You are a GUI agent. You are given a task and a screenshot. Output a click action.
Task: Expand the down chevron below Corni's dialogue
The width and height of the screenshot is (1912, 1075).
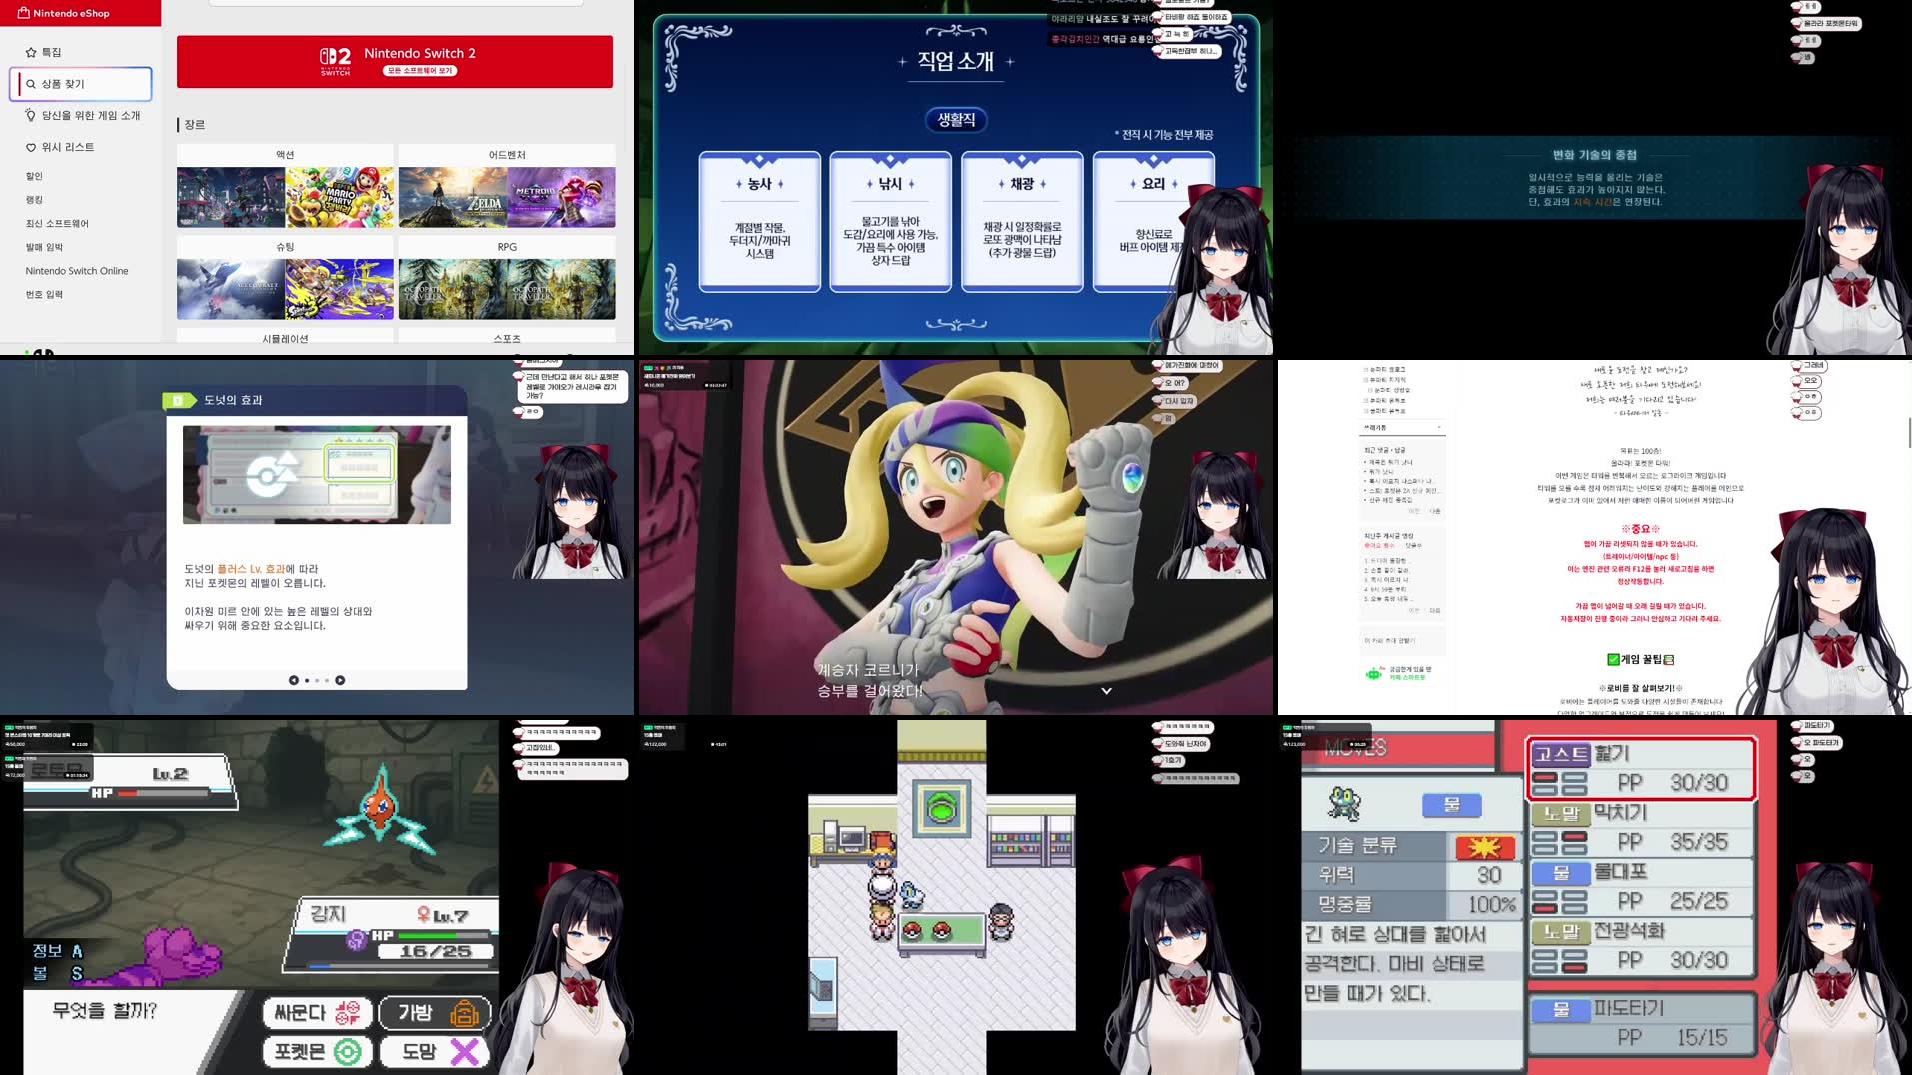[1106, 690]
